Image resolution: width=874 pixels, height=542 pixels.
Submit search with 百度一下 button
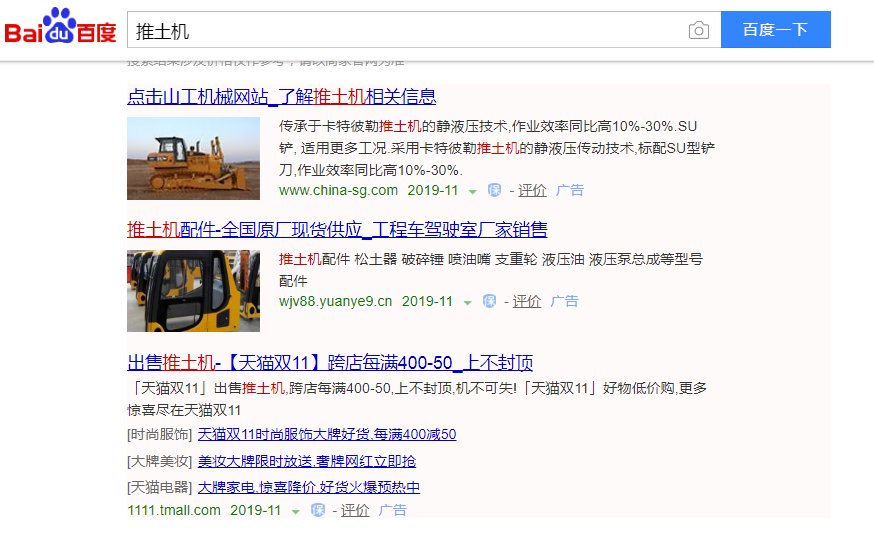click(x=775, y=30)
